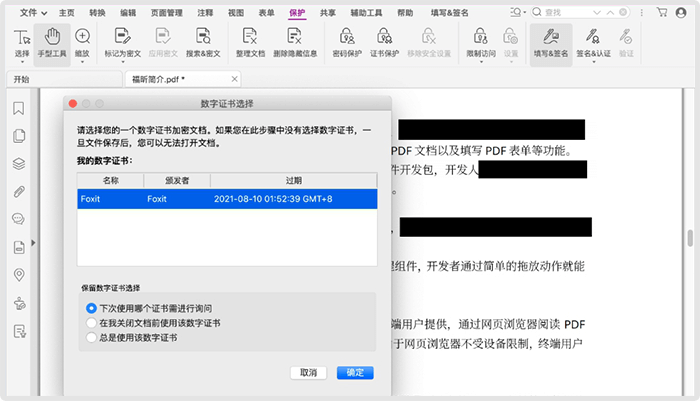Close the 福昕简介.pdf tab
Viewport: 700px width, 401px height.
[x=234, y=79]
